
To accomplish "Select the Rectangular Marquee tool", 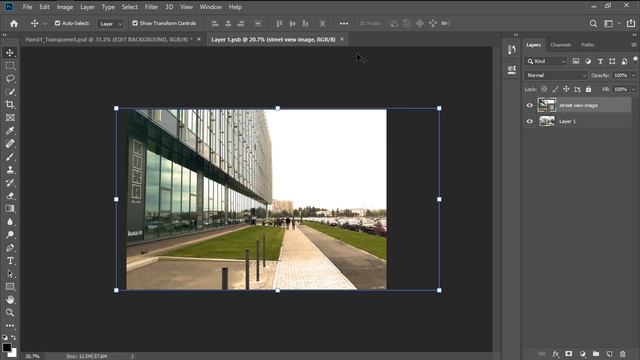I will [10, 66].
